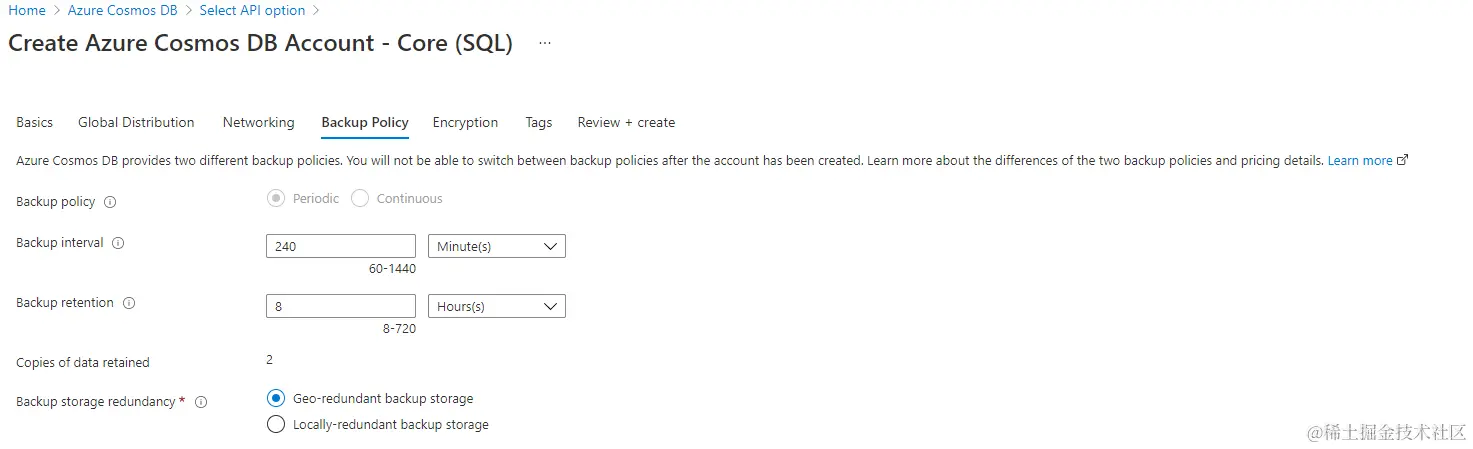Viewport: 1473px width, 449px height.
Task: Open the Learn more link
Action: 1360,160
